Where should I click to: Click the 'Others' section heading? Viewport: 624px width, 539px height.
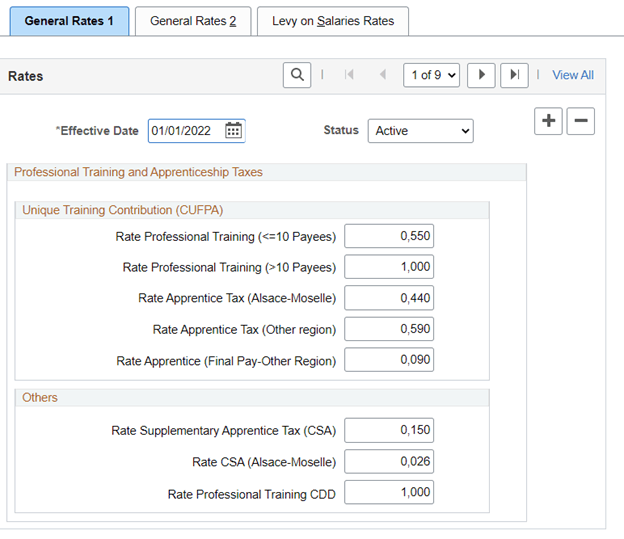click(40, 397)
